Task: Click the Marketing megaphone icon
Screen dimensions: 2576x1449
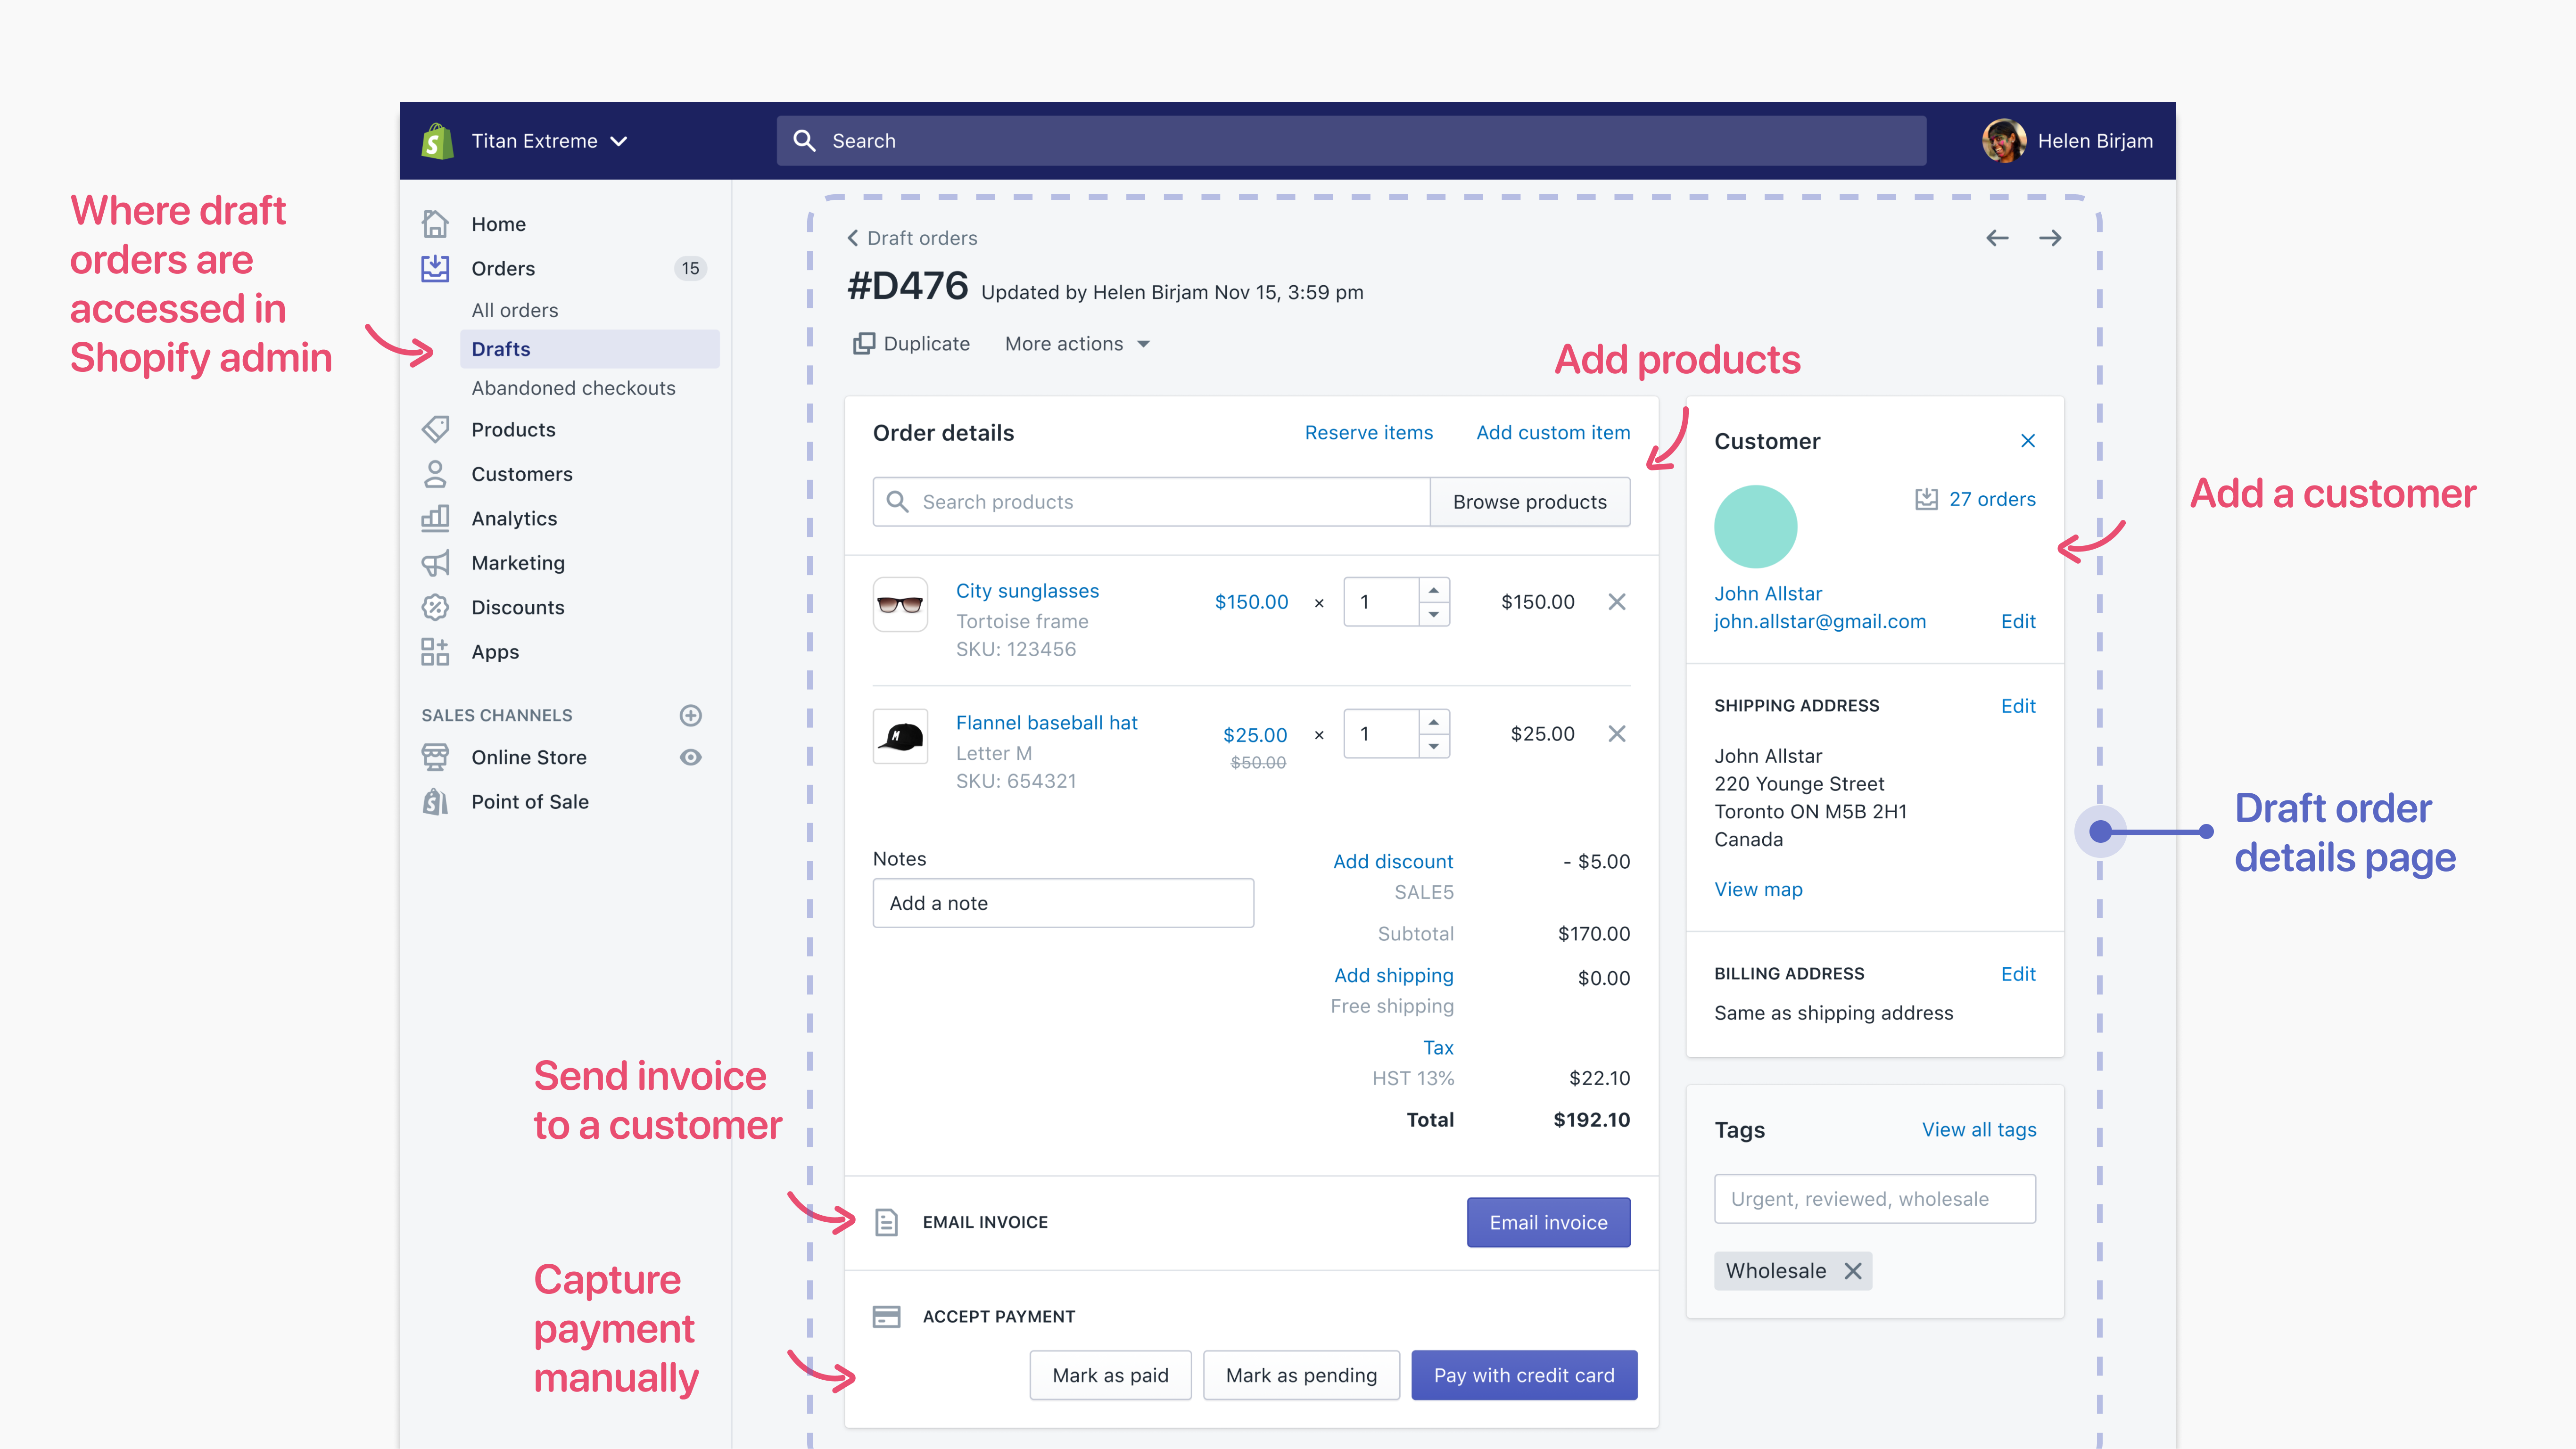Action: pyautogui.click(x=435, y=563)
